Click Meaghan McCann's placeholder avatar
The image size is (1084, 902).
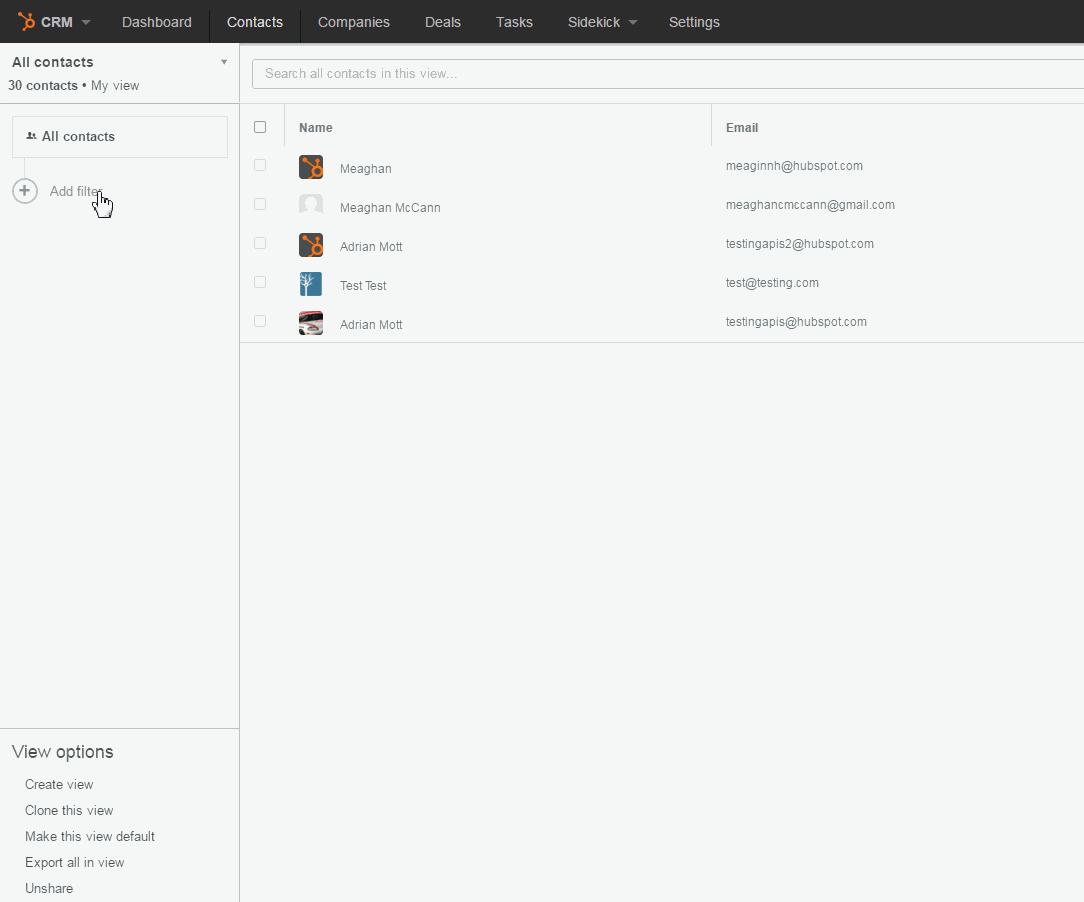click(311, 206)
